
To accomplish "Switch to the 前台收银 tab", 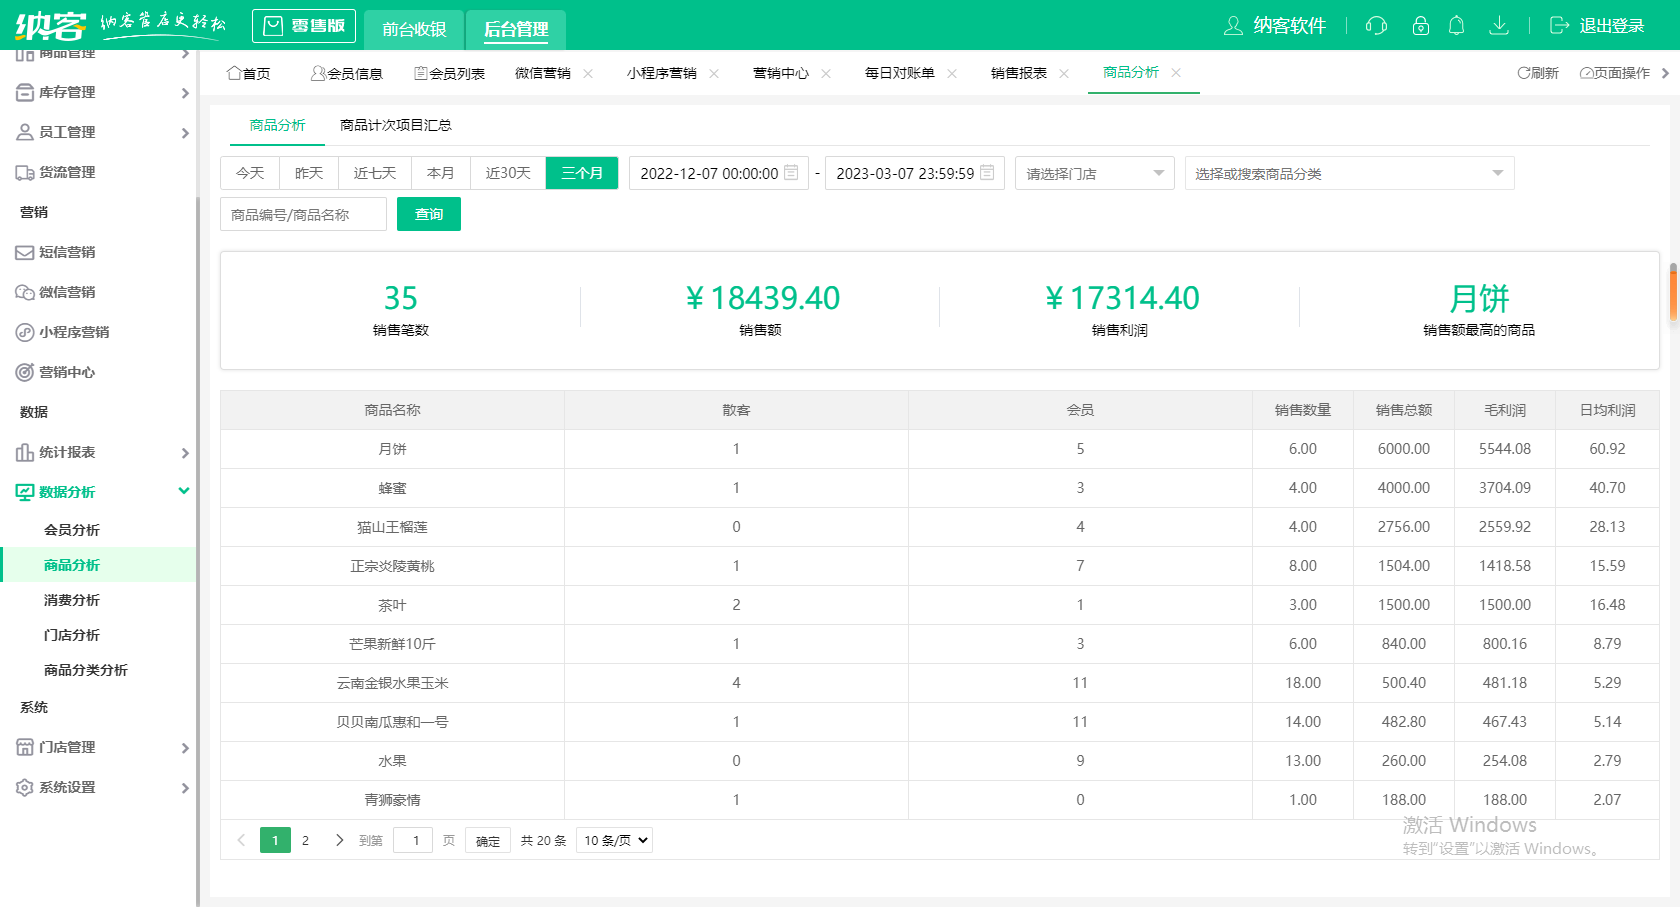I will (x=414, y=29).
